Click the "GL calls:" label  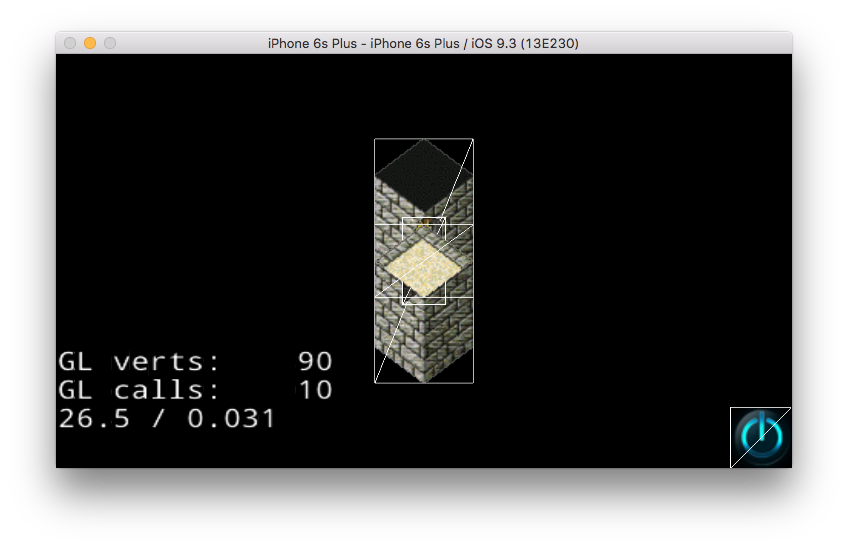(139, 389)
